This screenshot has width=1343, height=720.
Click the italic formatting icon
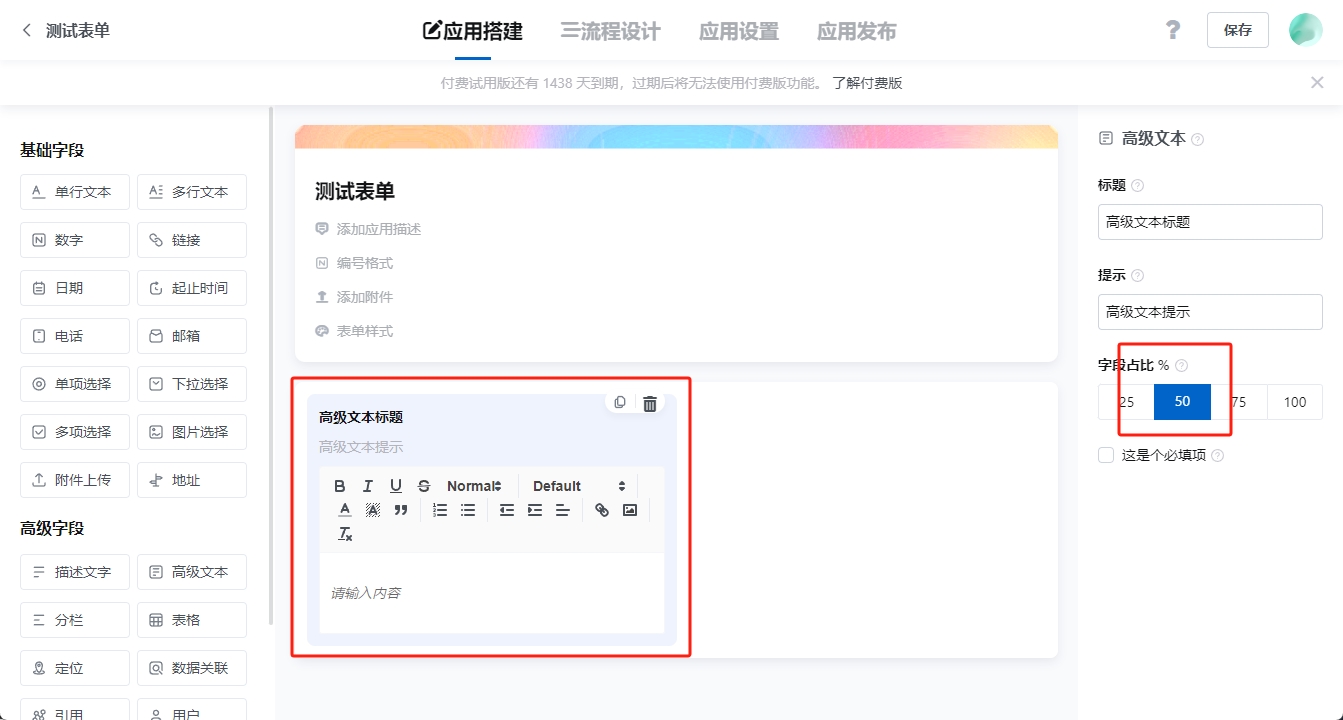coord(368,486)
